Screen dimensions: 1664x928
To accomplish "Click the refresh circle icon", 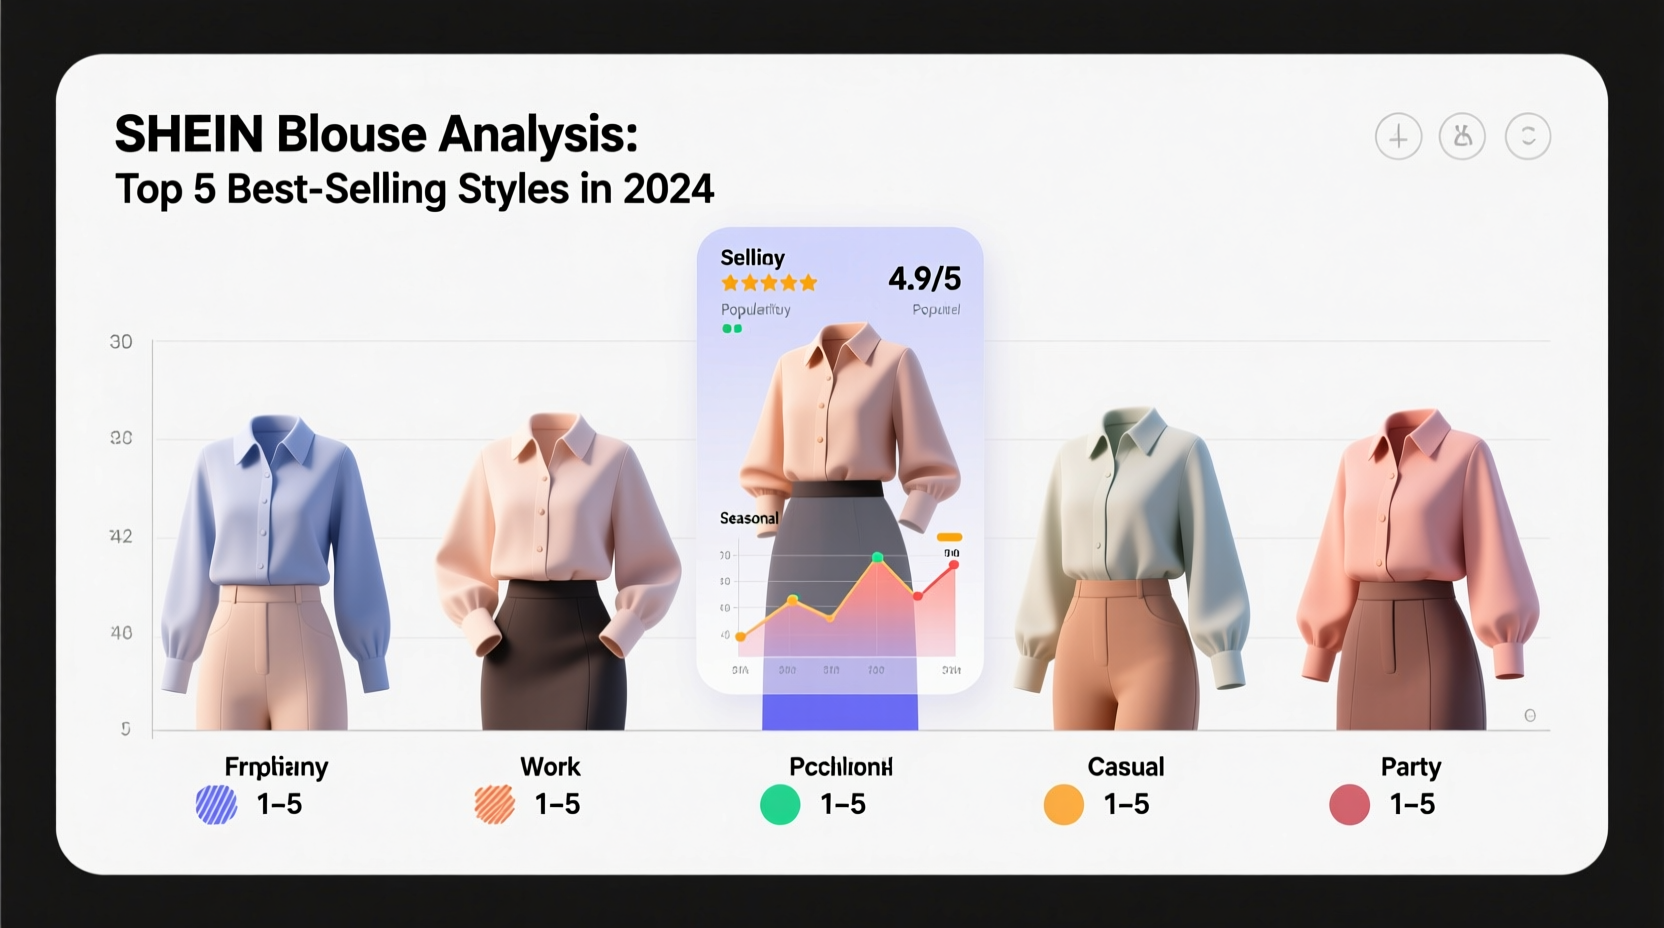I will tap(1527, 137).
